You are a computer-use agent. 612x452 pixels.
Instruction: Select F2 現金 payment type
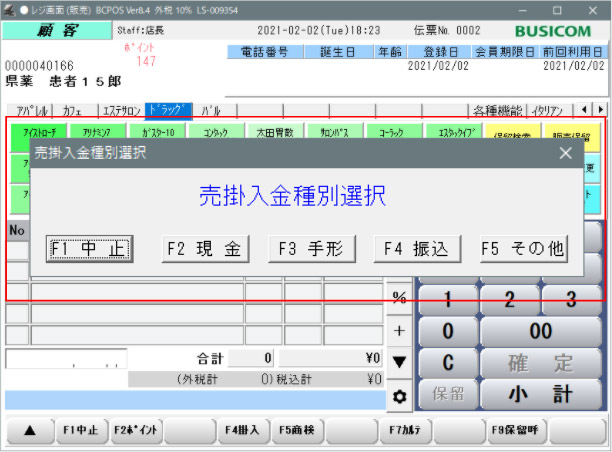(205, 249)
